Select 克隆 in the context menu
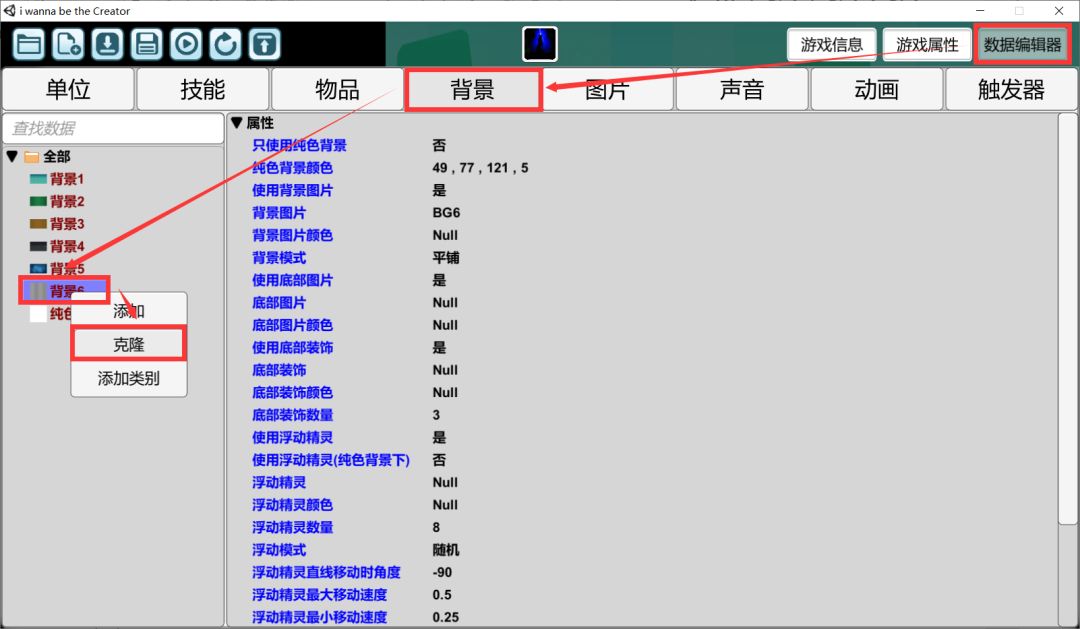This screenshot has width=1080, height=629. point(128,344)
